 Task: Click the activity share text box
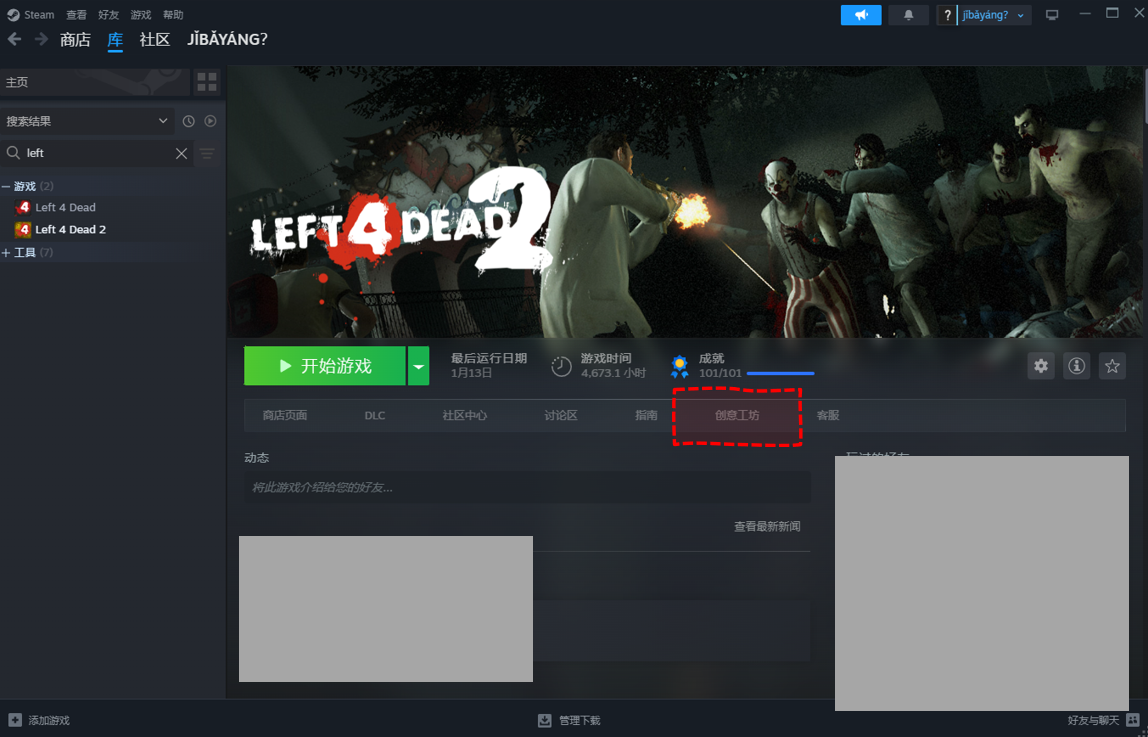(527, 487)
